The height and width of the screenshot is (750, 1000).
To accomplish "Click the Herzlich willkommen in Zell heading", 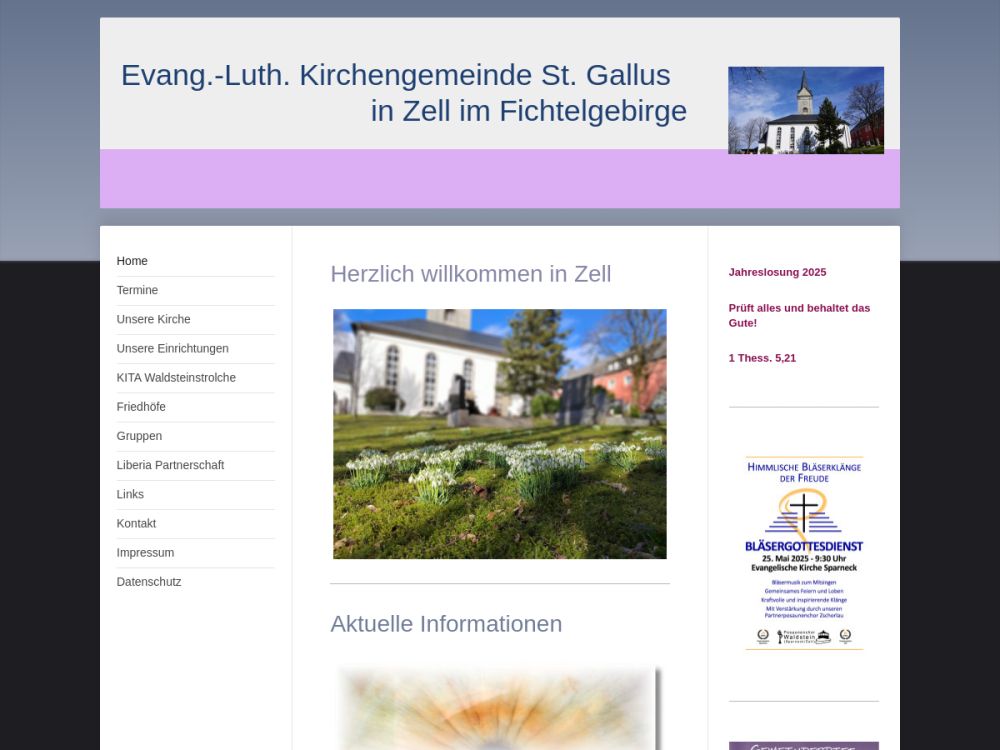I will coord(470,274).
